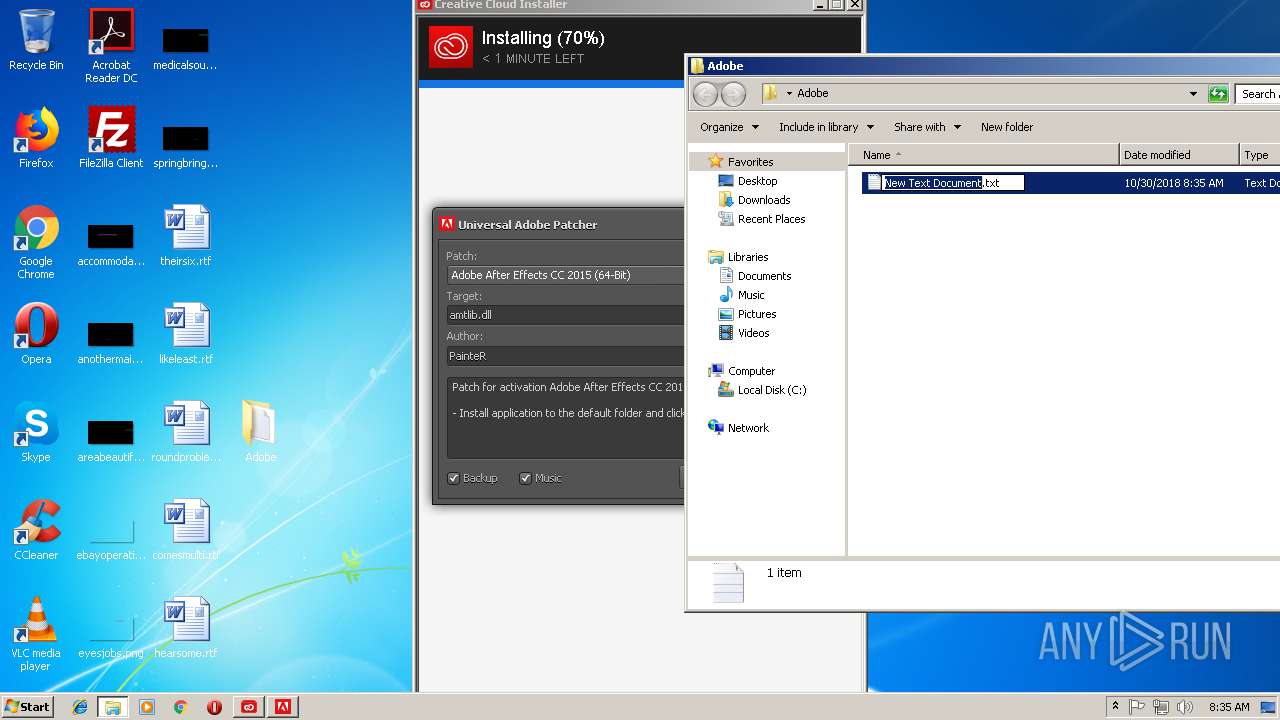
Task: Open Network in navigation pane
Action: (748, 428)
